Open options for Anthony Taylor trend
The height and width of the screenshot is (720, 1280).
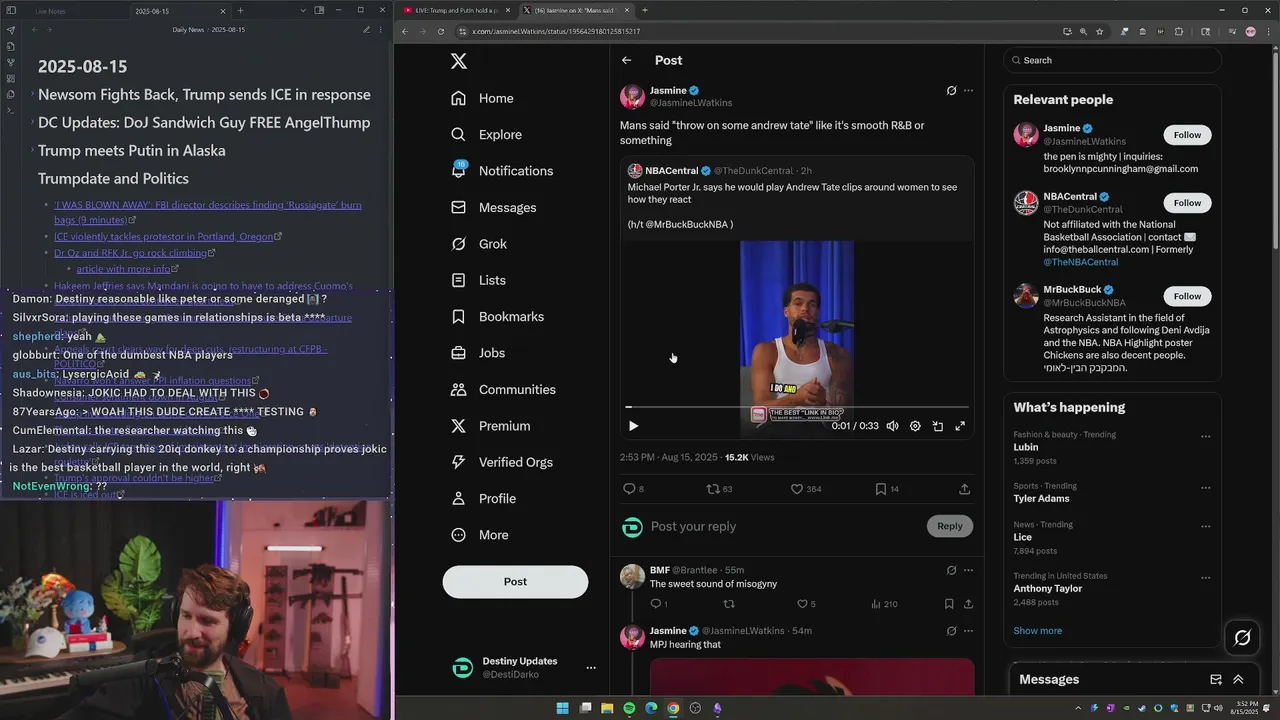(x=1205, y=577)
